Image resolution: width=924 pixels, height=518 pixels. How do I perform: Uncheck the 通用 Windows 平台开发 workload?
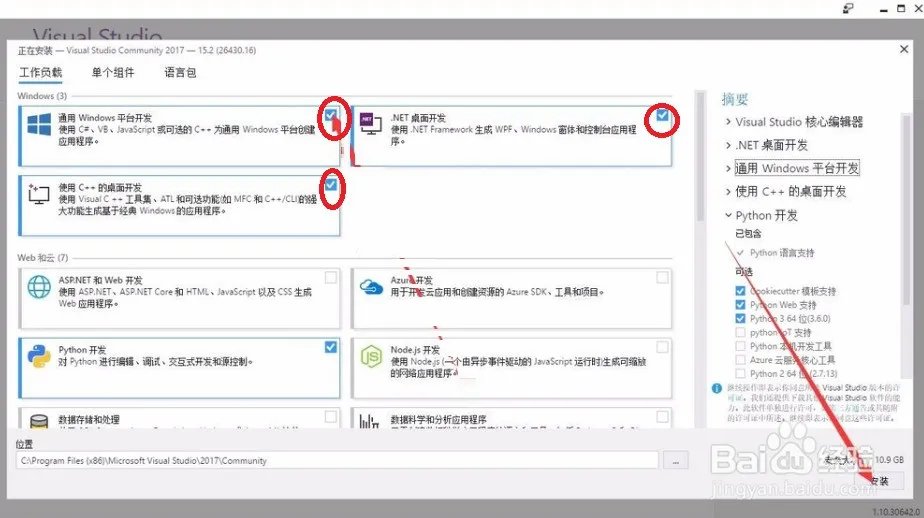tap(331, 115)
